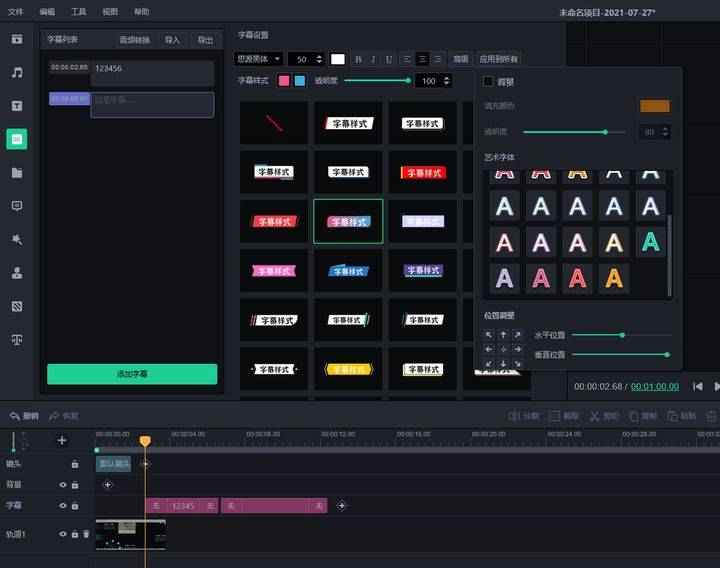720x568 pixels.
Task: Open the 文件 menu
Action: pos(15,11)
